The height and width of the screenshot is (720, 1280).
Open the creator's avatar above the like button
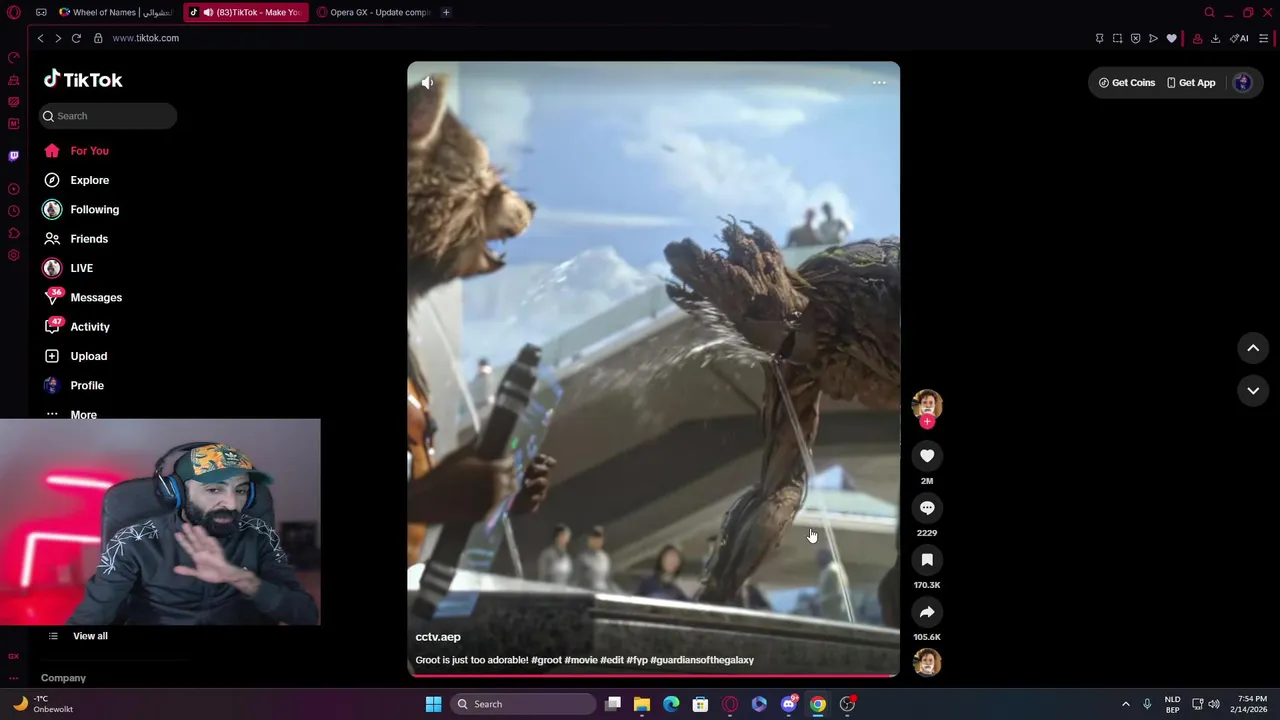927,403
